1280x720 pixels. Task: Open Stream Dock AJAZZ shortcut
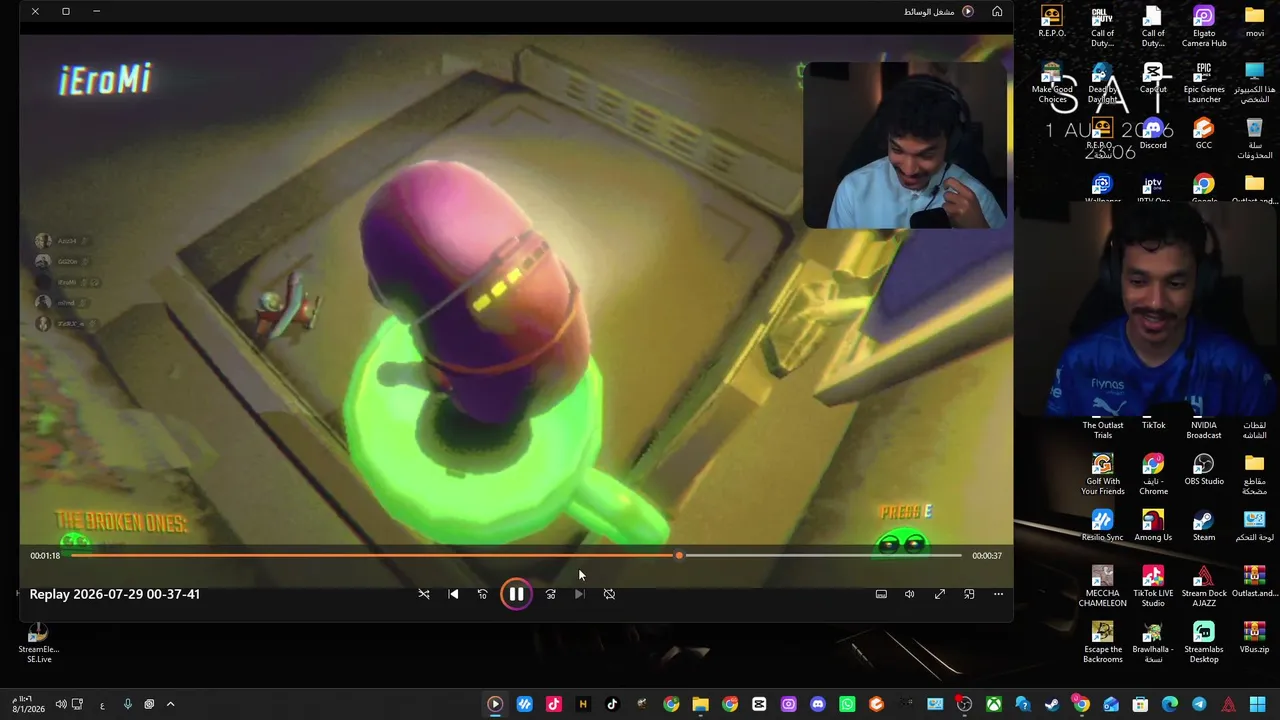point(1204,587)
